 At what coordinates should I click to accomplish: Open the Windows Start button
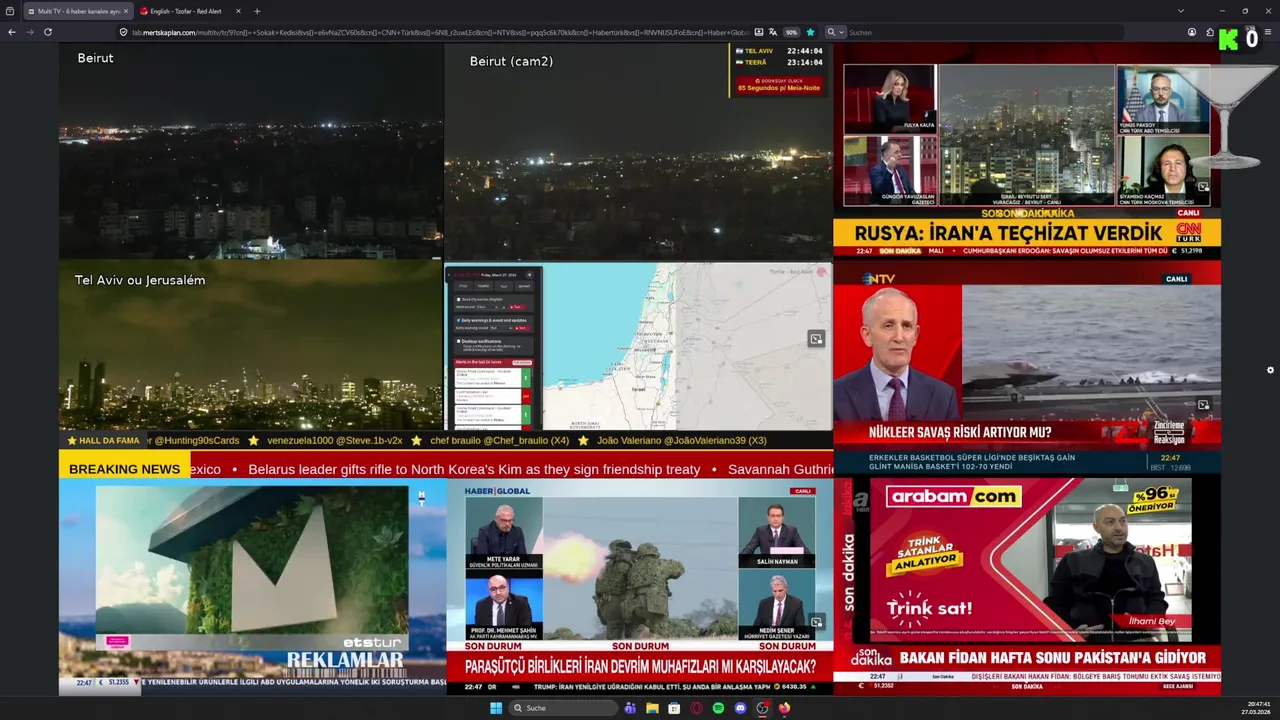[496, 708]
